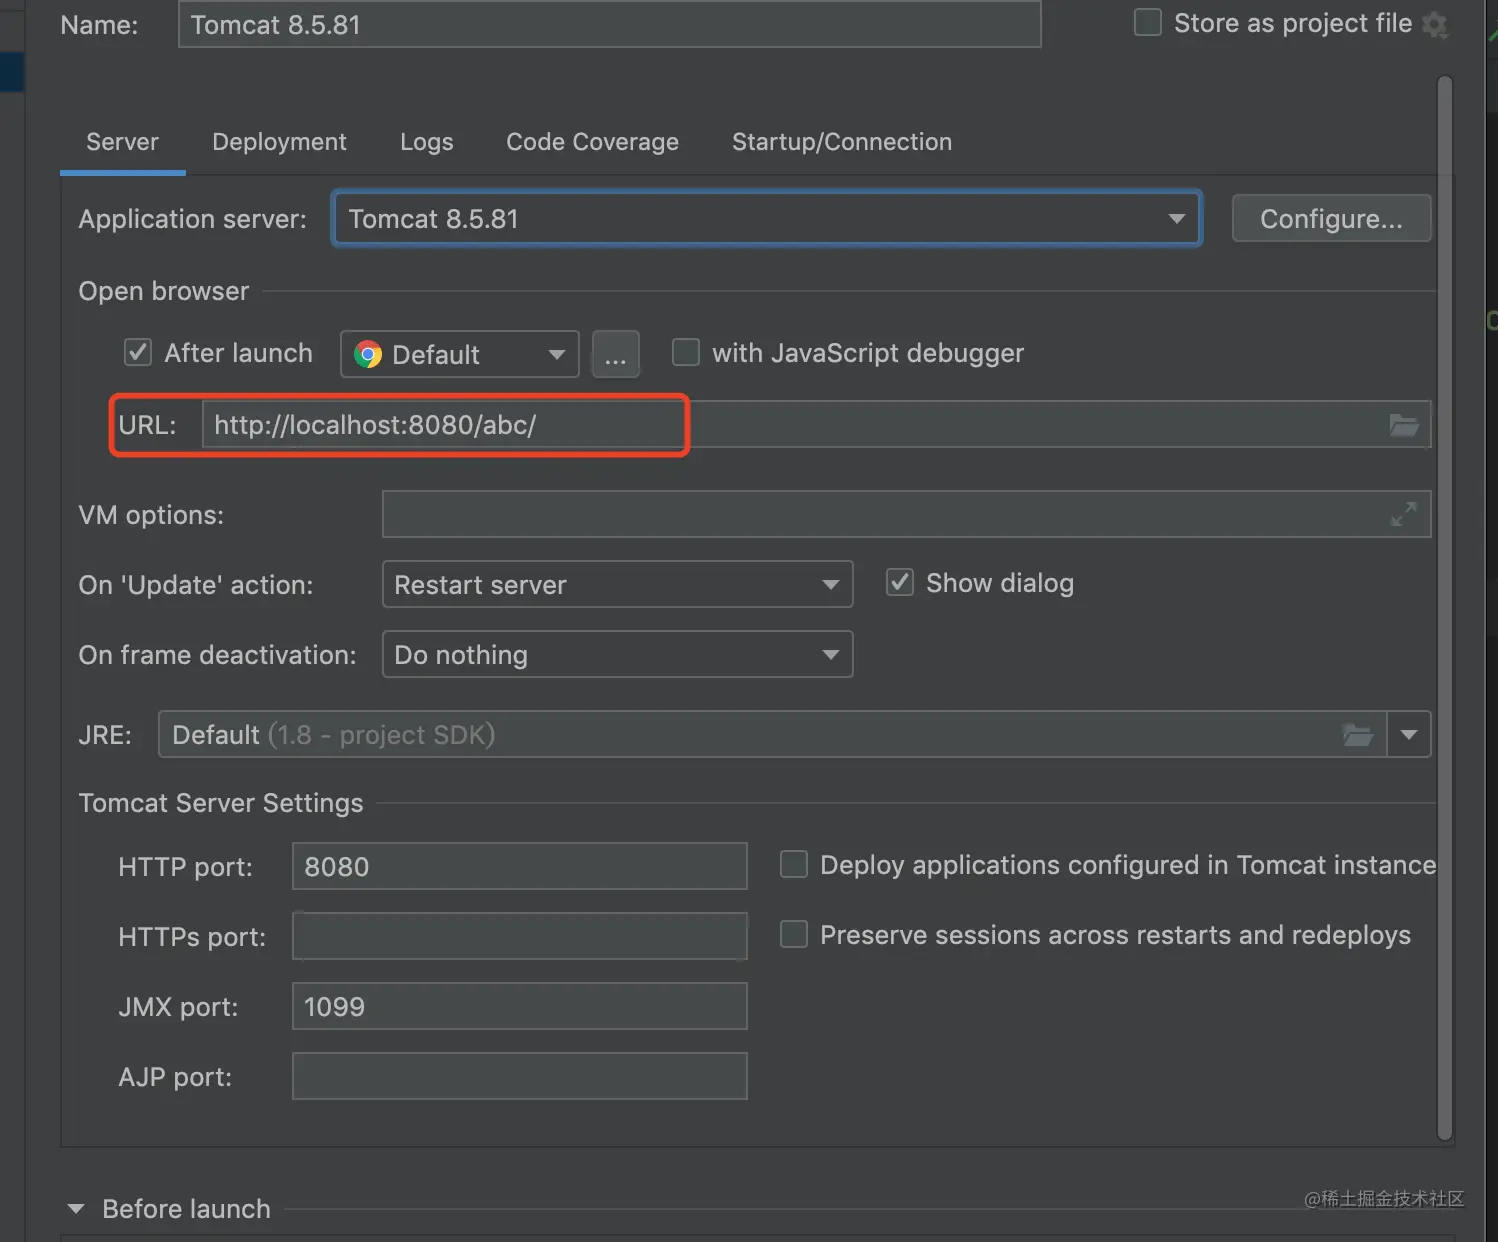The image size is (1498, 1242).
Task: Uncheck the After launch checkbox
Action: coord(137,352)
